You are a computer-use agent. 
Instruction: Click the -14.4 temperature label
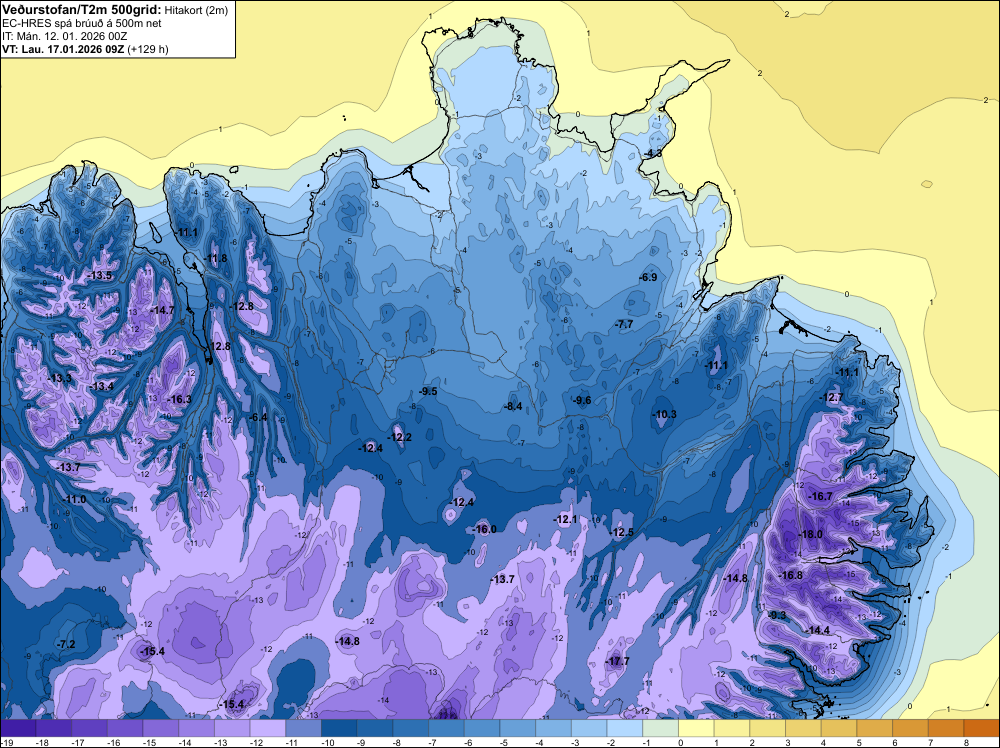pos(818,630)
